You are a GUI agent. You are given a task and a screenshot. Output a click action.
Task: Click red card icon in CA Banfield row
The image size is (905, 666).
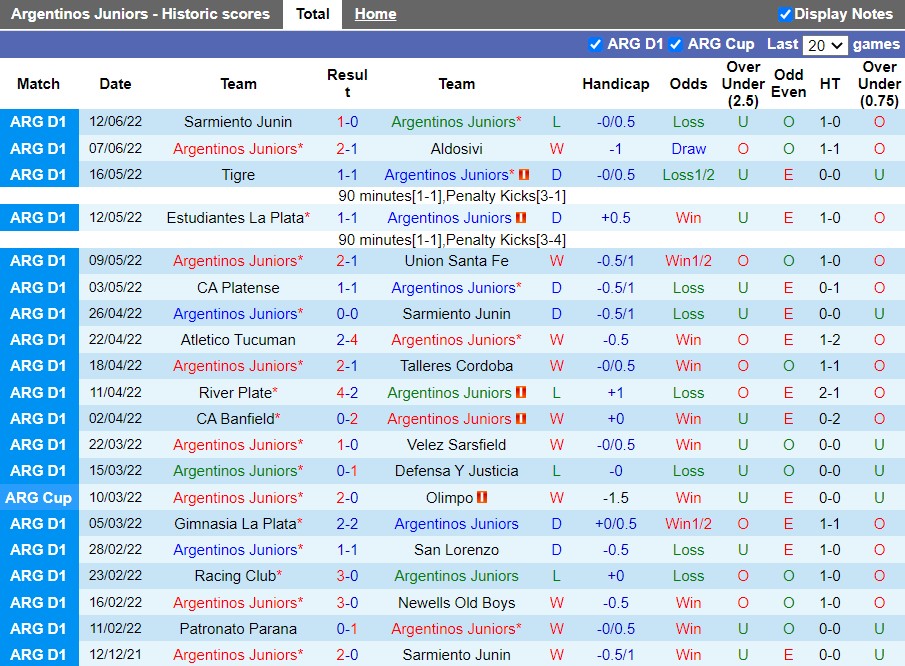[521, 418]
